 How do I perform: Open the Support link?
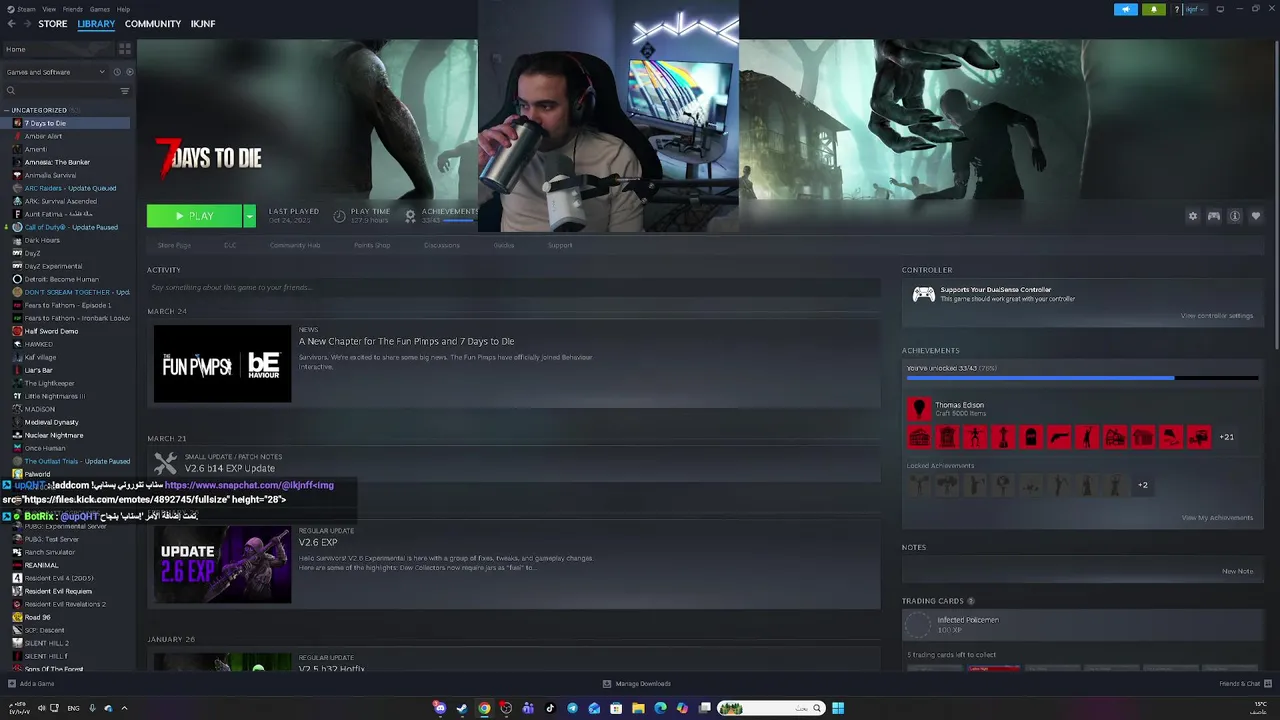pos(560,245)
